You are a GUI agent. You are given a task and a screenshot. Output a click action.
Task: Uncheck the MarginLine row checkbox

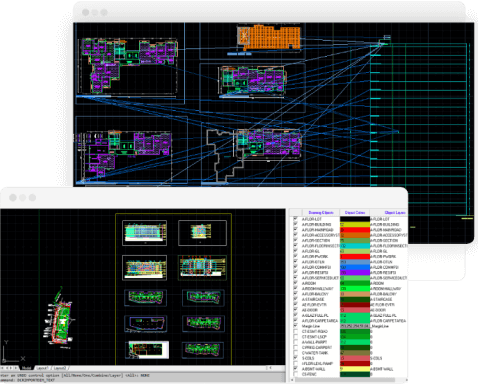coord(295,326)
